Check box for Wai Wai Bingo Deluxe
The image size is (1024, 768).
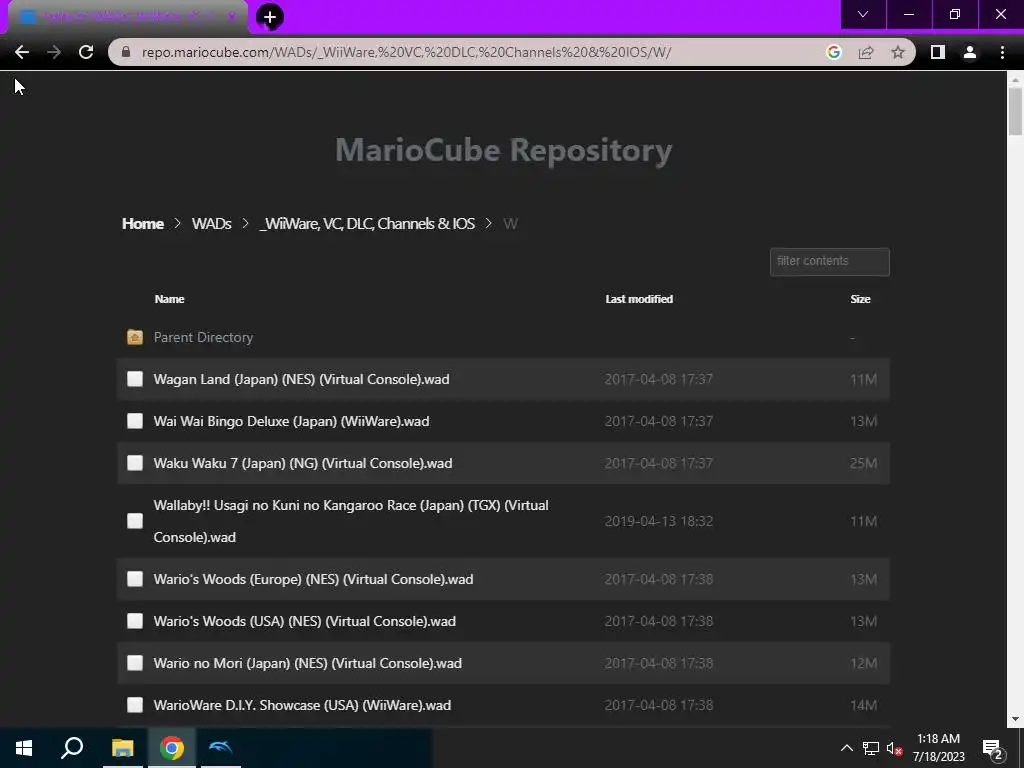coord(135,421)
